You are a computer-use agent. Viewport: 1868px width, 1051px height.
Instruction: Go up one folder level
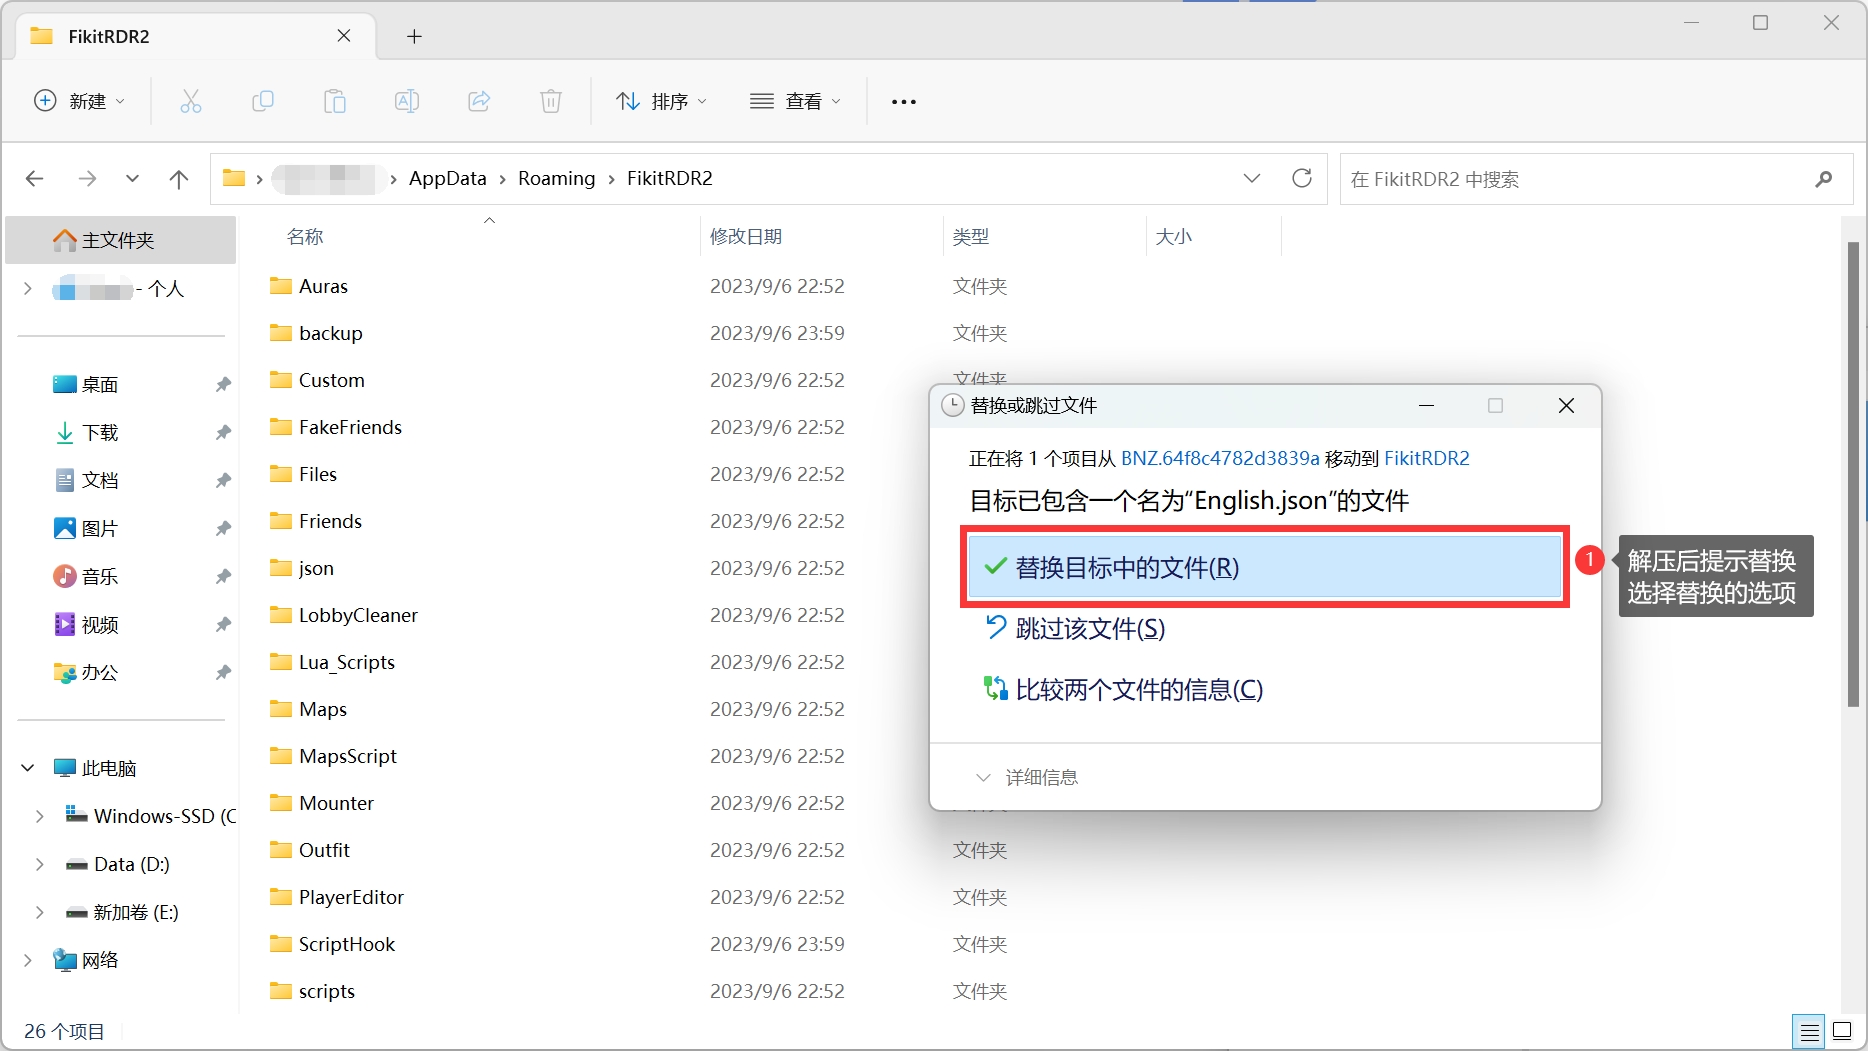tap(179, 179)
